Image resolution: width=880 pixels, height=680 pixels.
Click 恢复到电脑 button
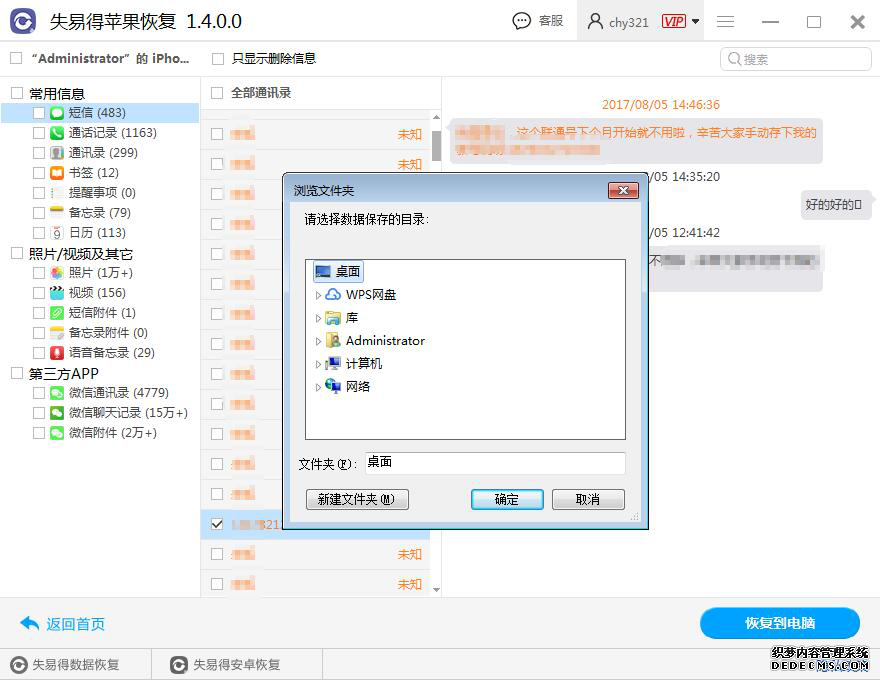pos(780,623)
